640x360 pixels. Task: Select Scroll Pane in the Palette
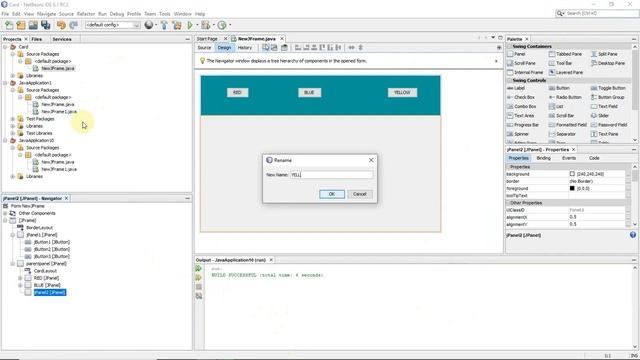pyautogui.click(x=521, y=63)
